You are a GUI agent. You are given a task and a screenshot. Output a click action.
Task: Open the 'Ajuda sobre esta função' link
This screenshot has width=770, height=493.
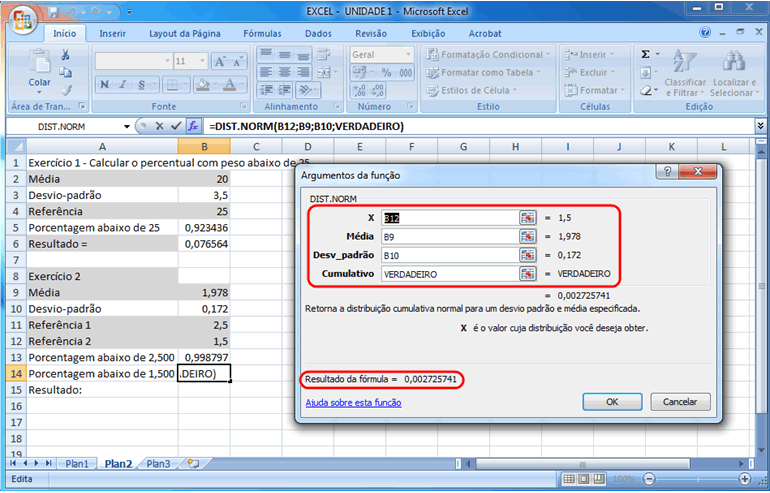coord(353,403)
